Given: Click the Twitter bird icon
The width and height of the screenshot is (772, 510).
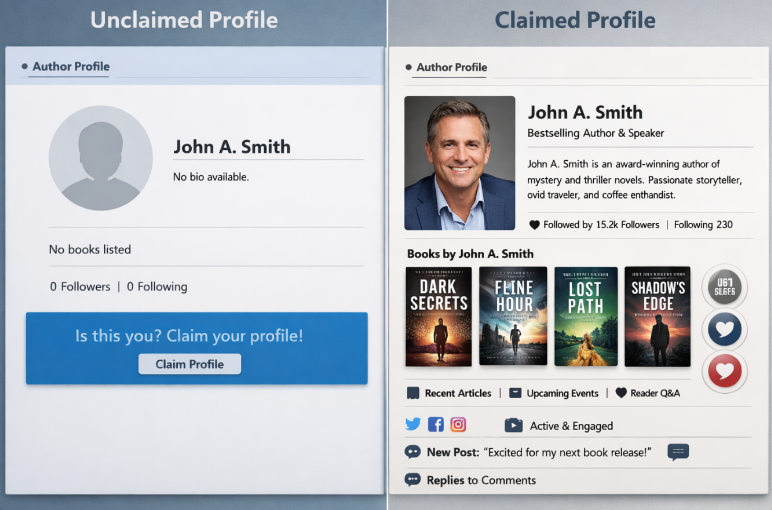Looking at the screenshot, I should click(x=413, y=425).
